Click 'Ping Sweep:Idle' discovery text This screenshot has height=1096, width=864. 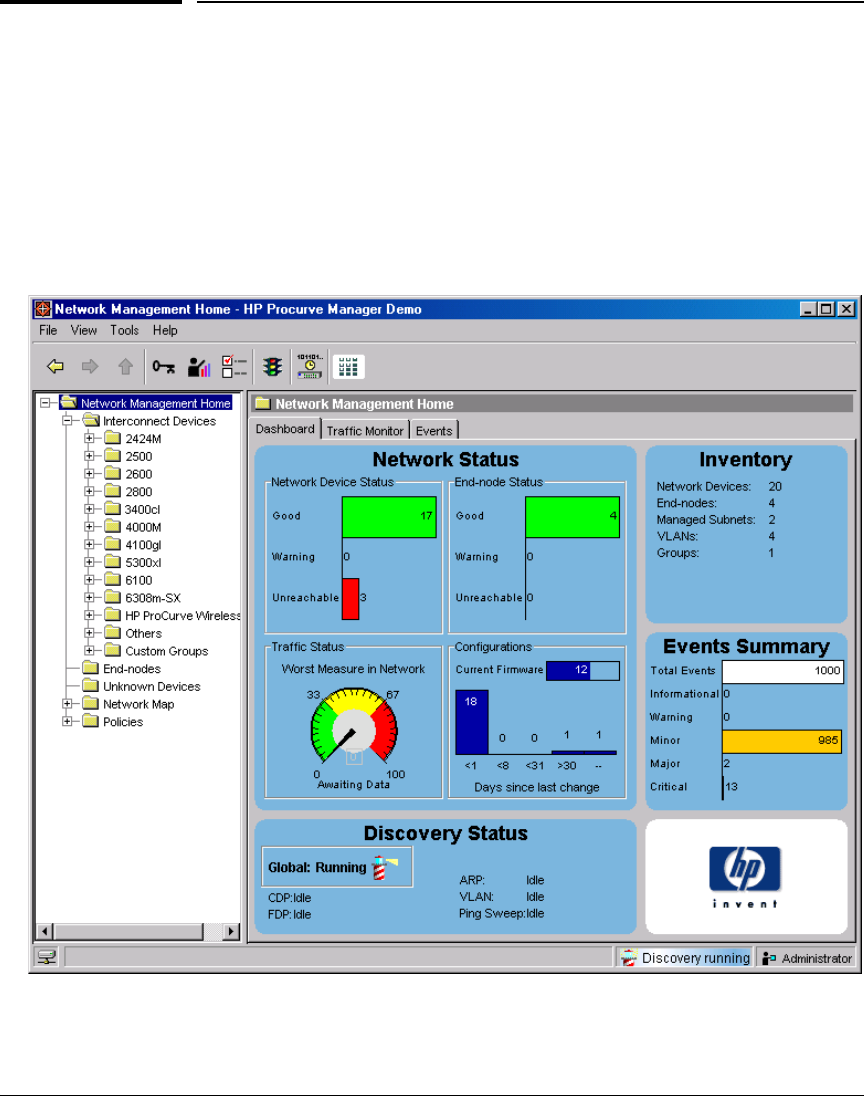click(x=501, y=913)
